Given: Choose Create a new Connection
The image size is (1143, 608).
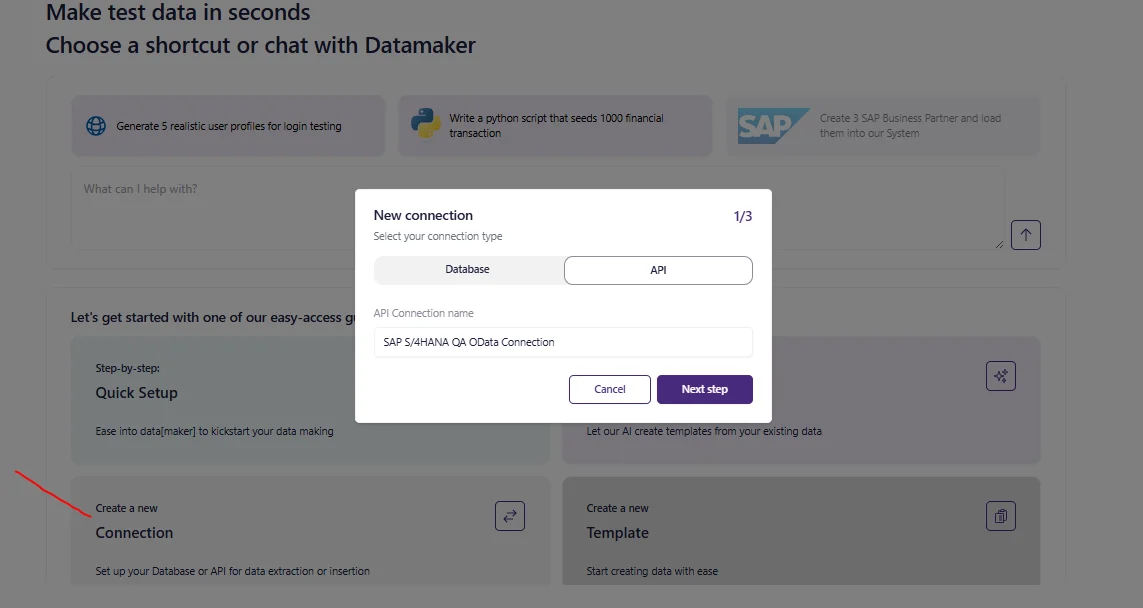Looking at the screenshot, I should [134, 532].
